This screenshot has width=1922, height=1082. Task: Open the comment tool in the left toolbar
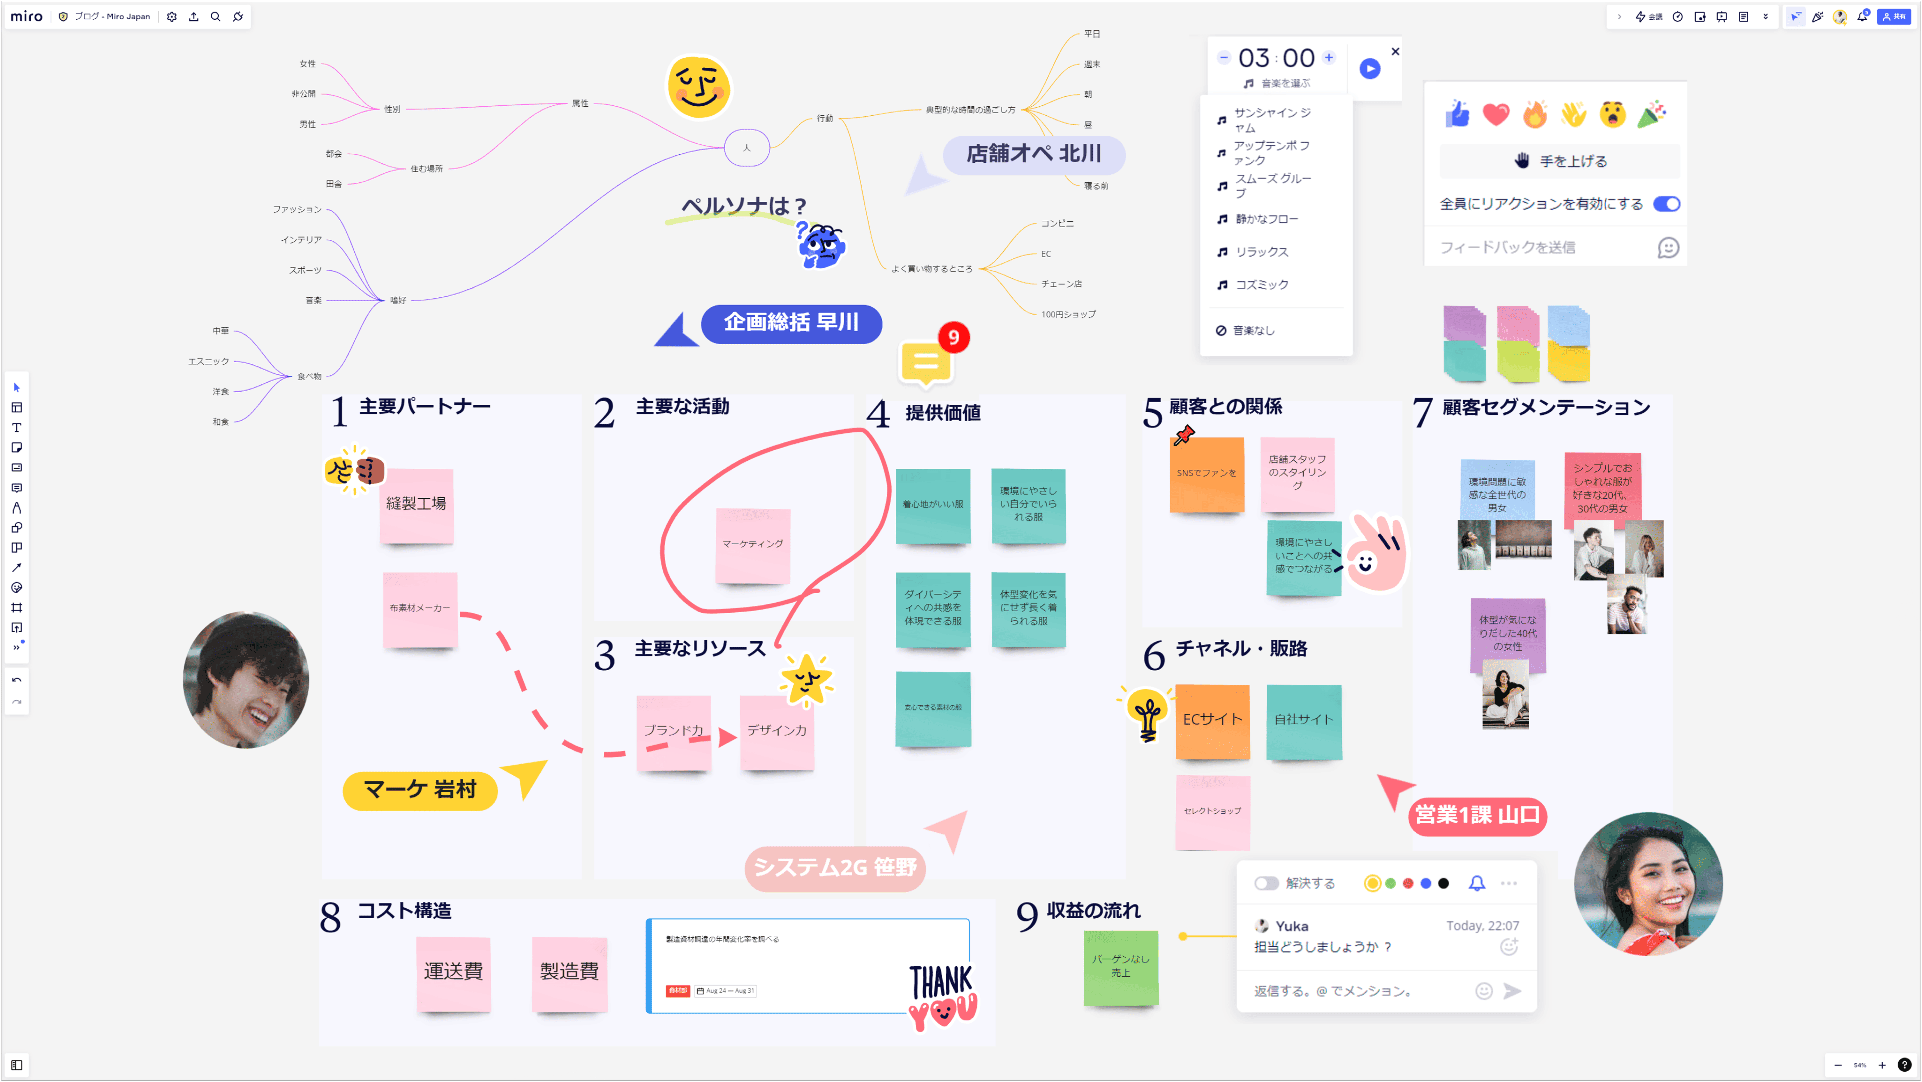pos(16,487)
